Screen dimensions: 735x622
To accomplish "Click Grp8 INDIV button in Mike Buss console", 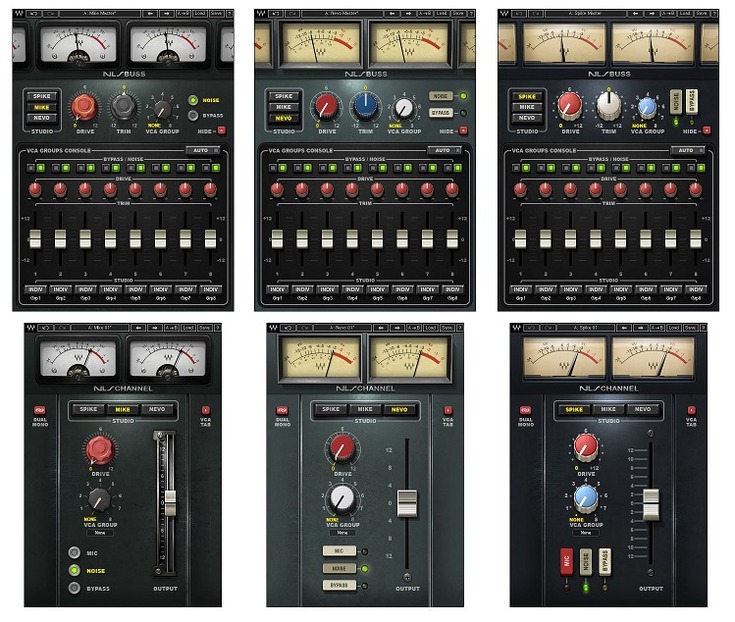I will 210,290.
